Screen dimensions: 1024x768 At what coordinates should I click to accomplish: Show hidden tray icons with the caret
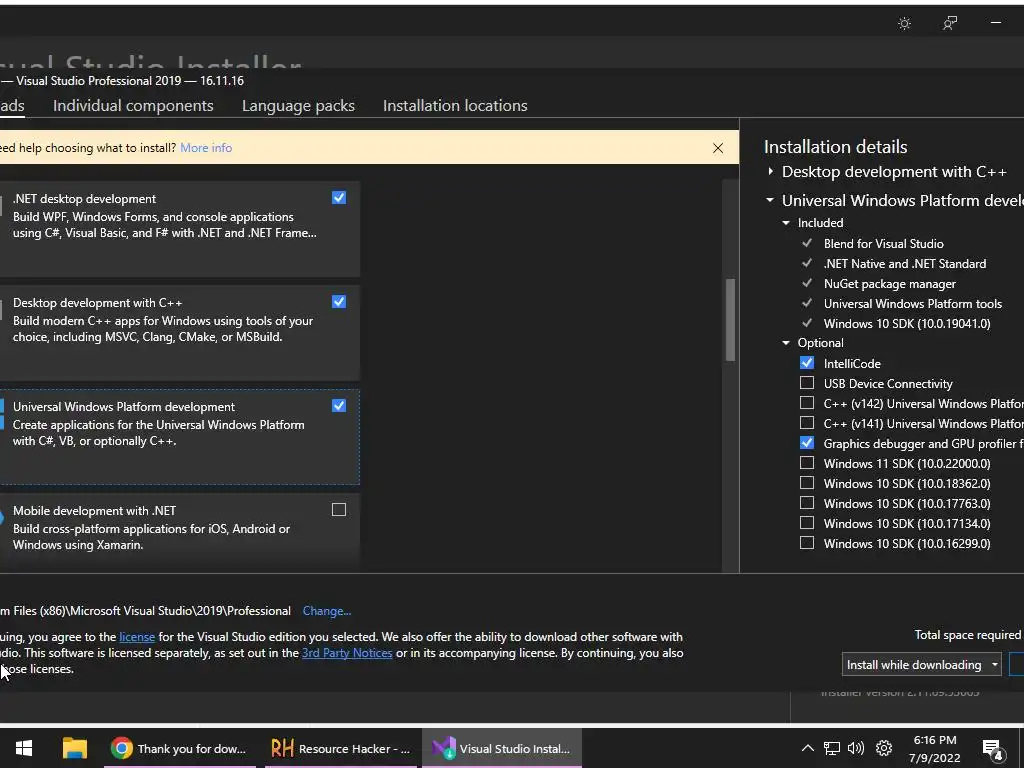click(x=808, y=748)
